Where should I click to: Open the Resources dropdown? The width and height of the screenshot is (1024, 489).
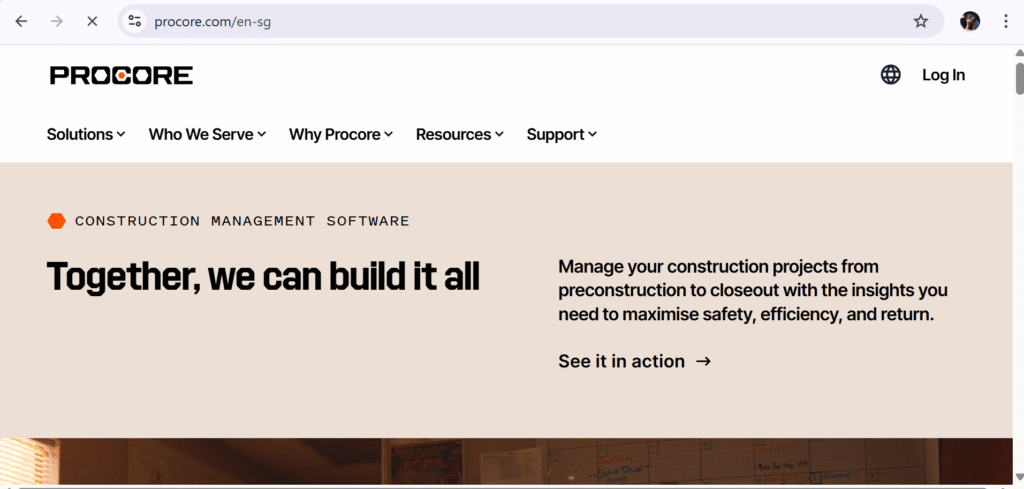[460, 134]
